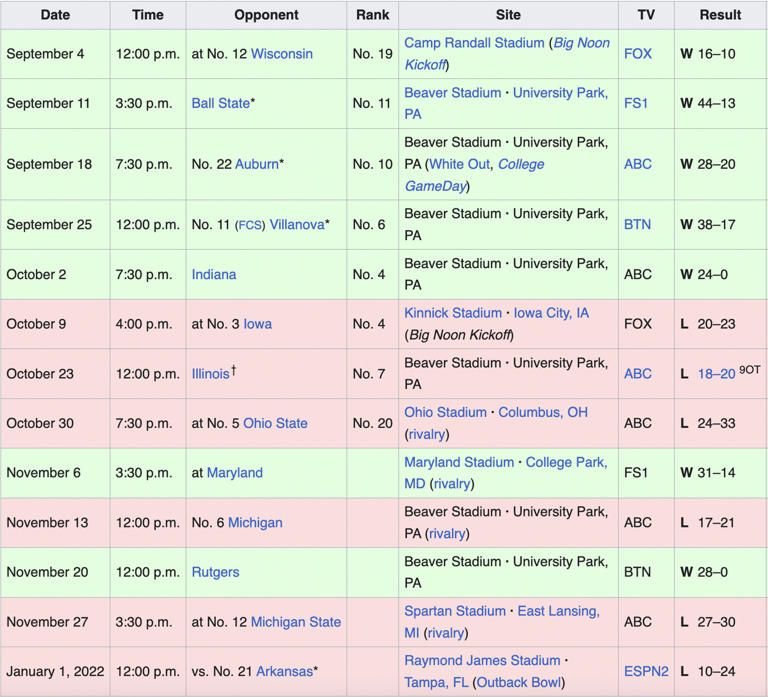Click the FS1 TV link for Ball State game
768x697 pixels.
[637, 103]
